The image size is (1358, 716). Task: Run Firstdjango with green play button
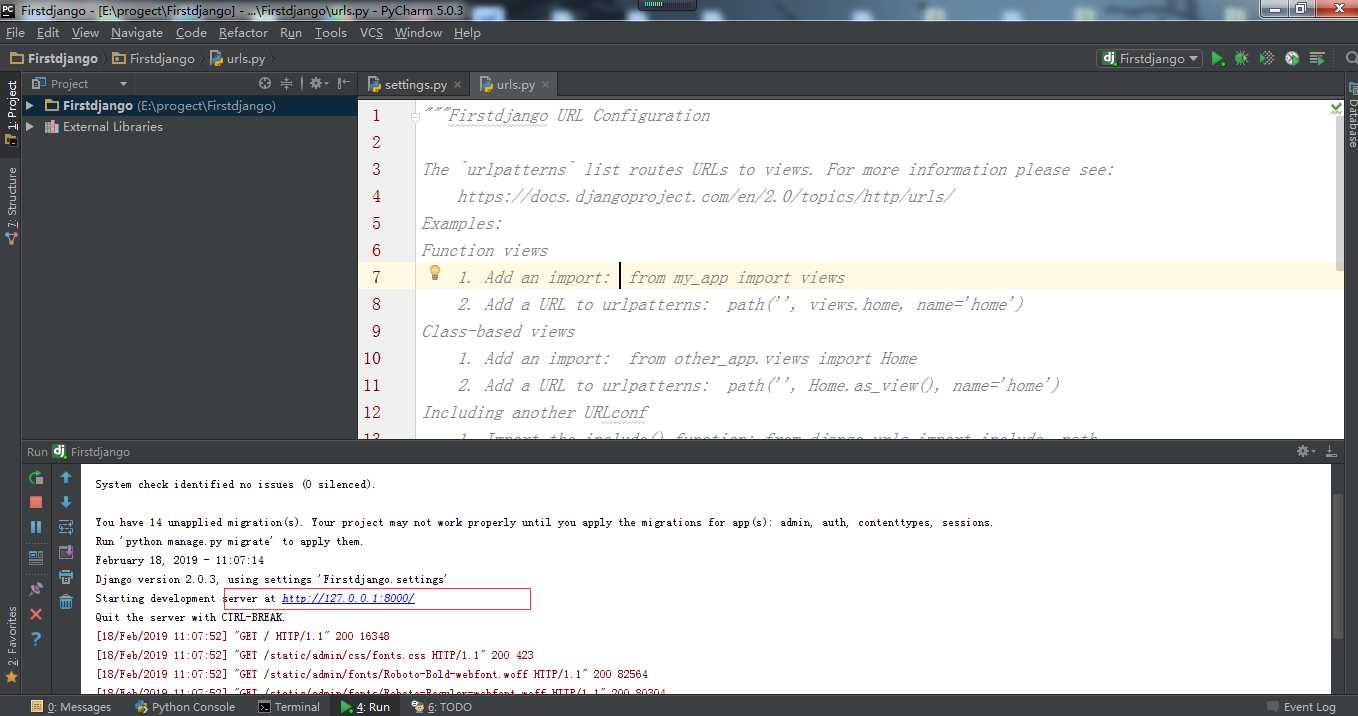point(1217,59)
